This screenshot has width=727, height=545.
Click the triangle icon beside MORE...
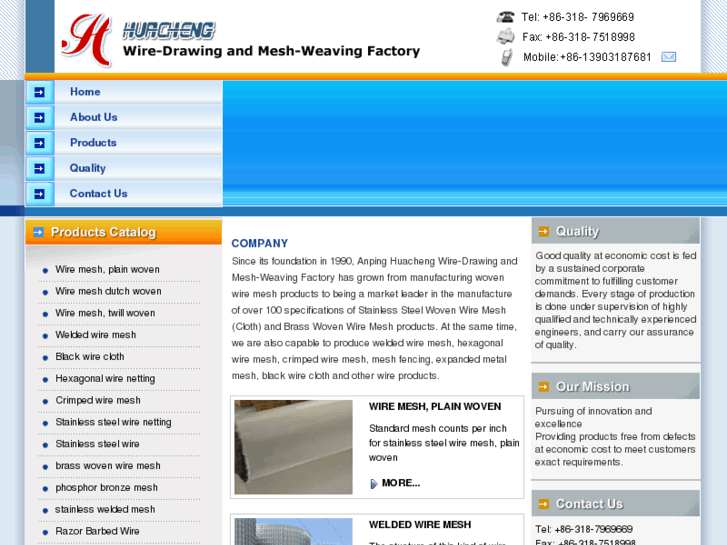[374, 484]
